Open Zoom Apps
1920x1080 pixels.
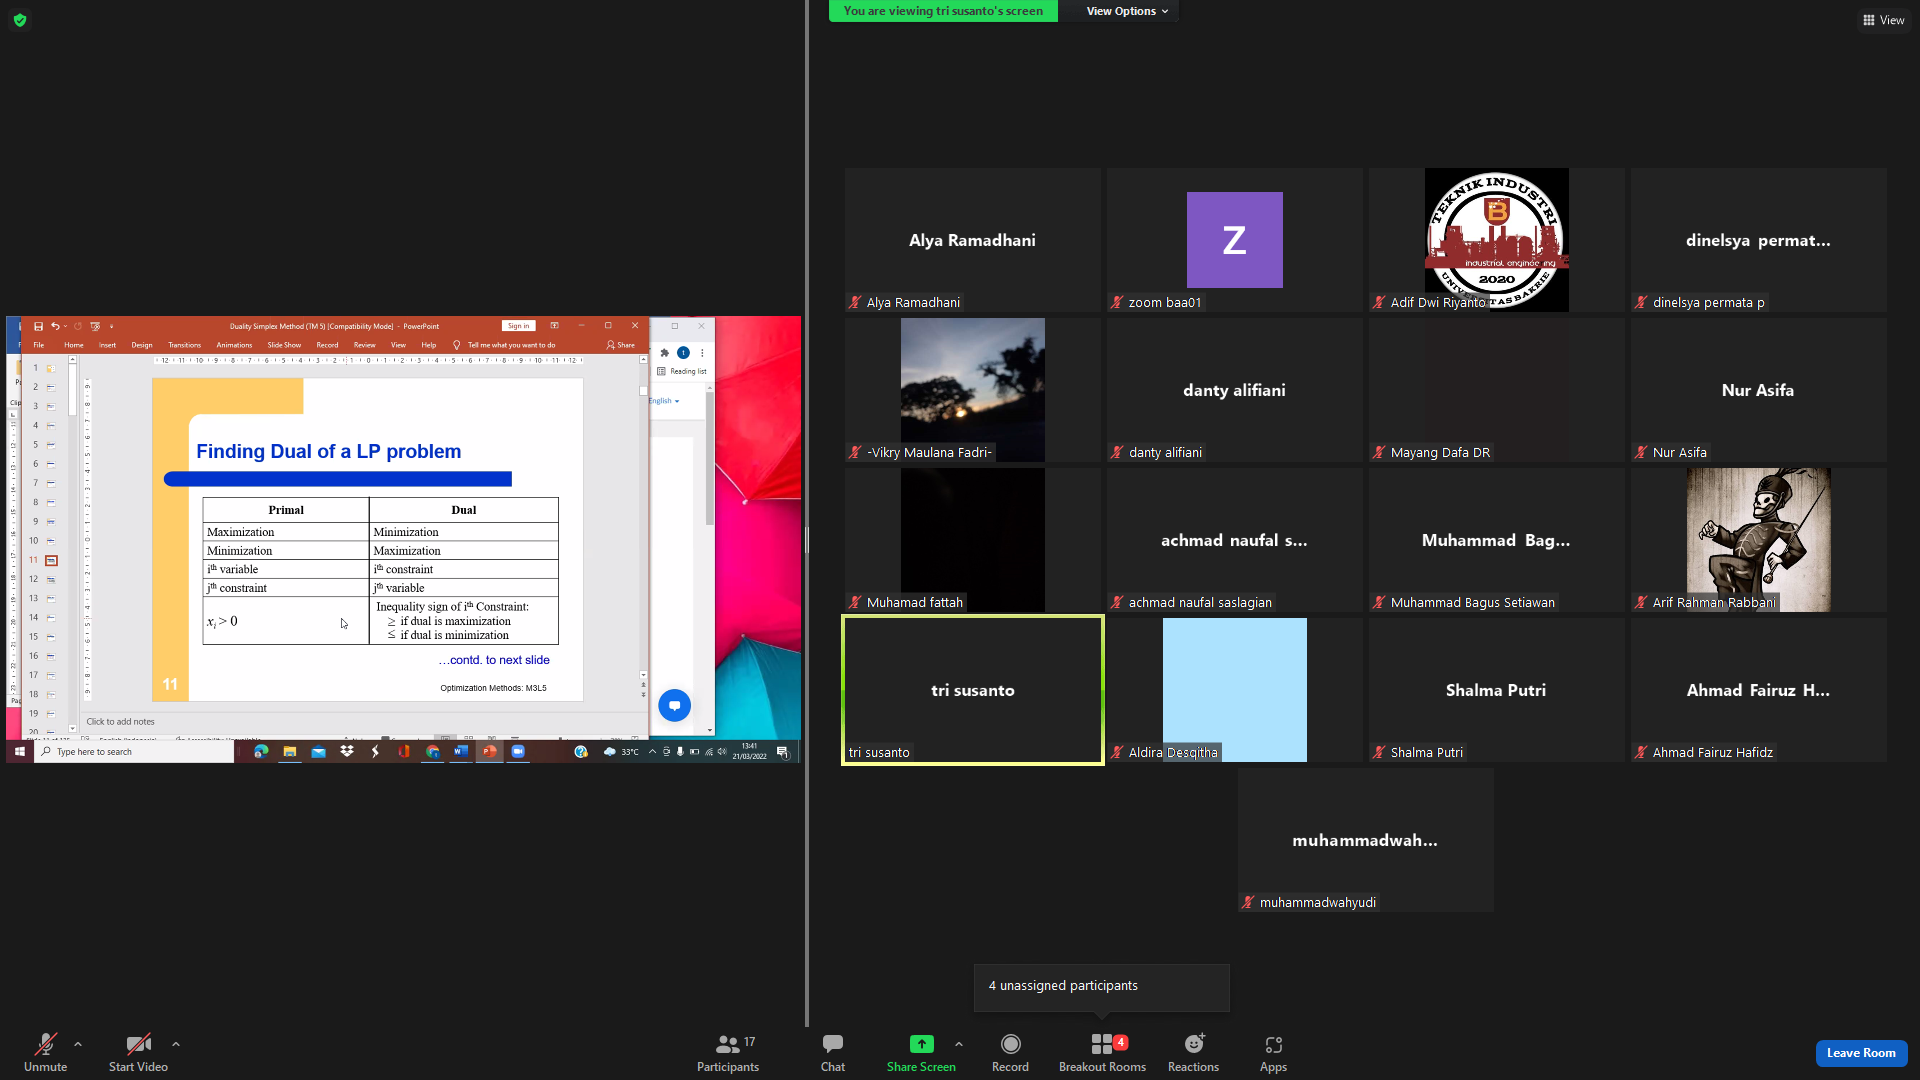(1273, 1052)
